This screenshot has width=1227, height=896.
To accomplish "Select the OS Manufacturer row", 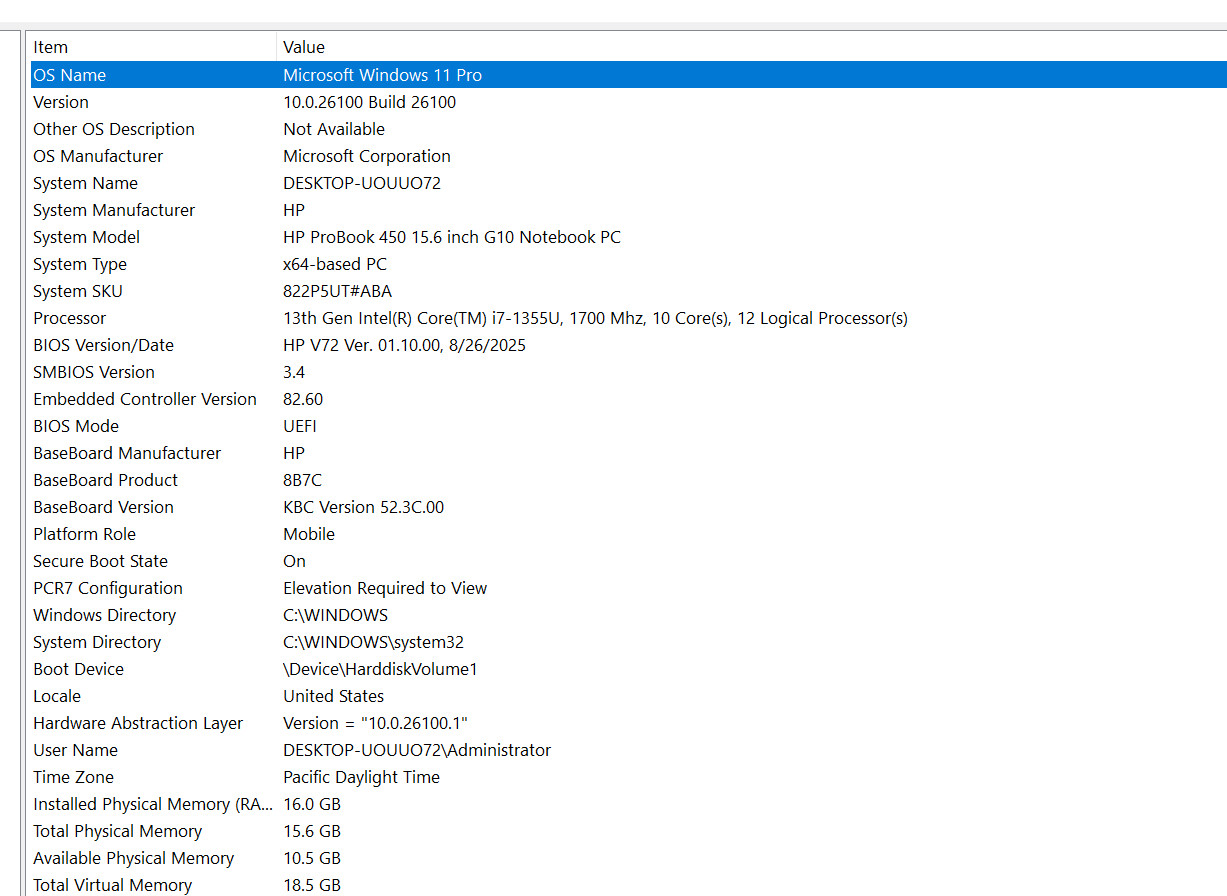I will coord(629,156).
